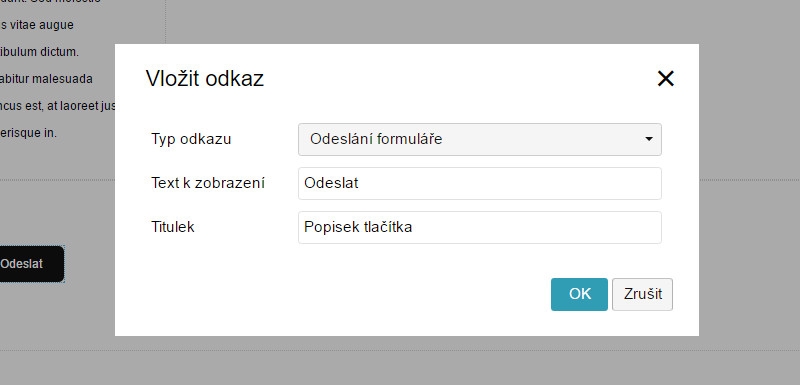Focus the Titulek input field

[480, 227]
